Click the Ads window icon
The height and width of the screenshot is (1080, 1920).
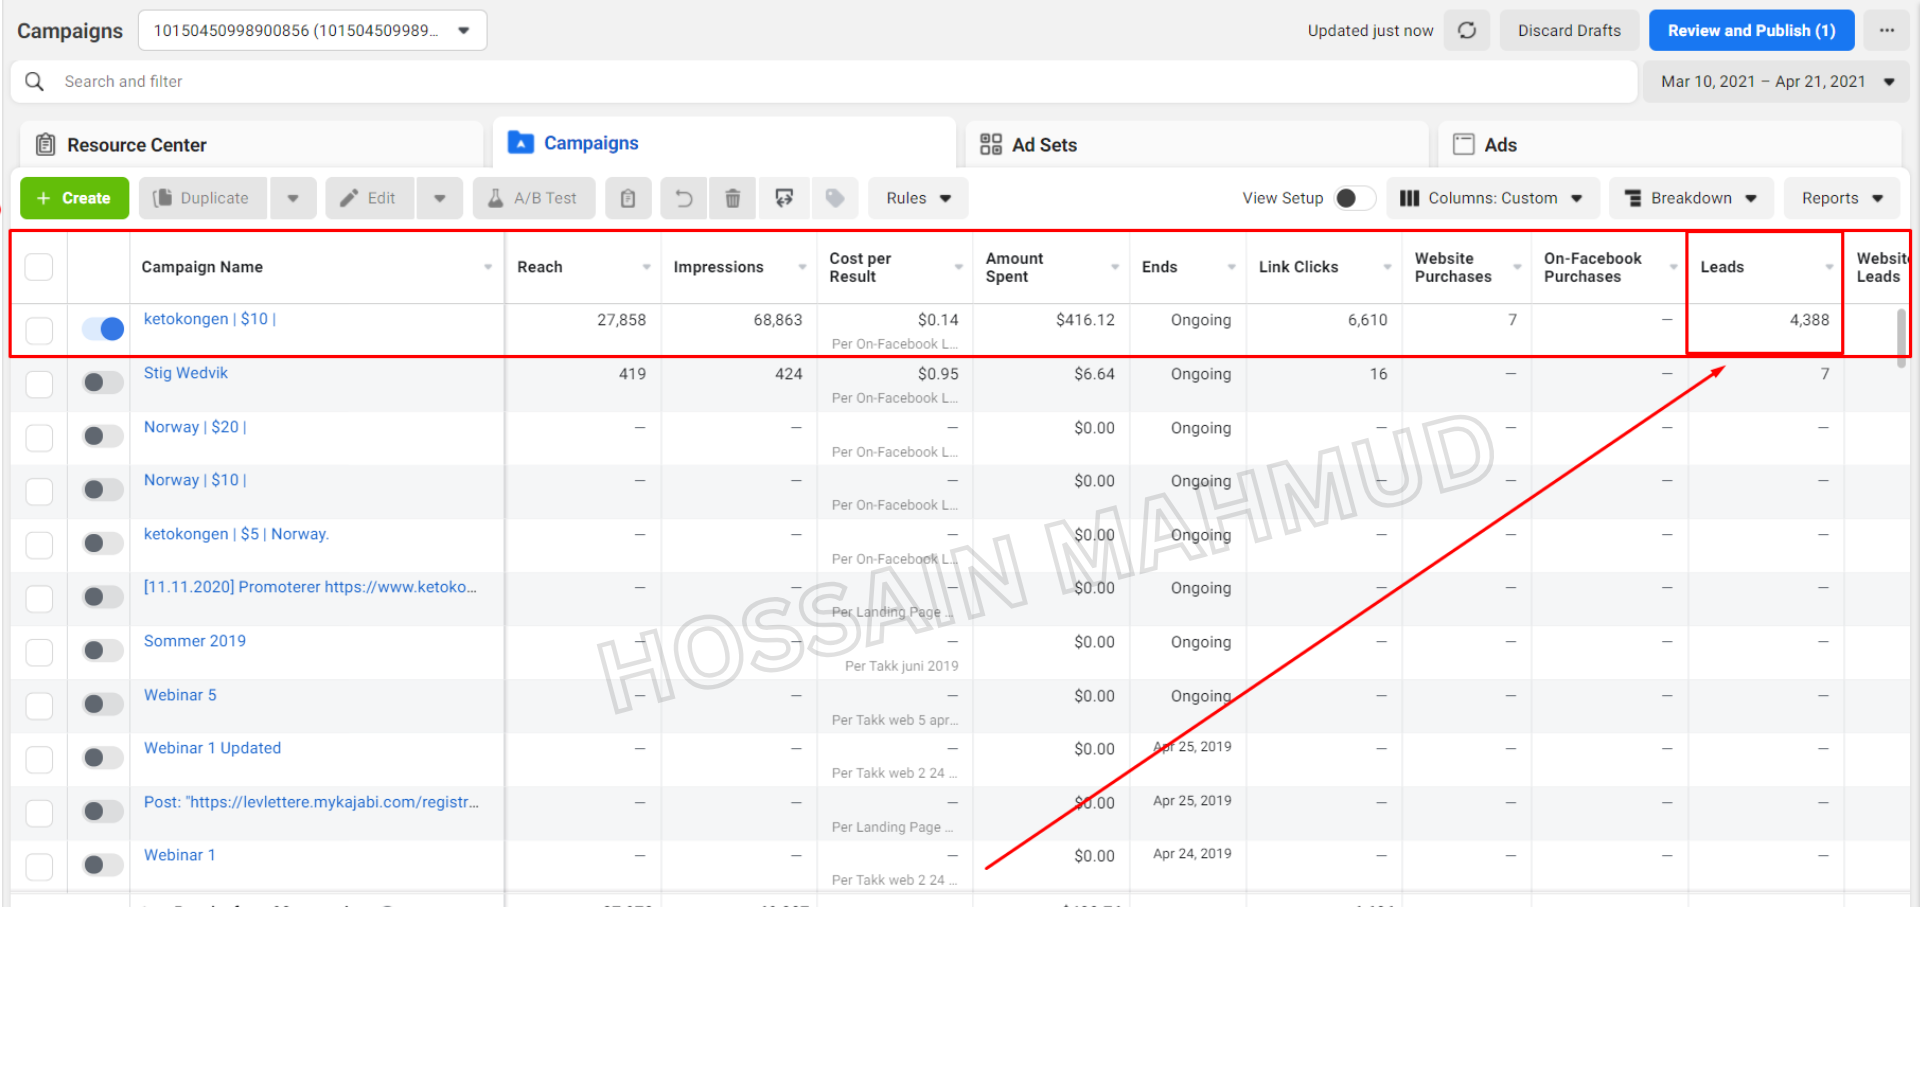1464,145
